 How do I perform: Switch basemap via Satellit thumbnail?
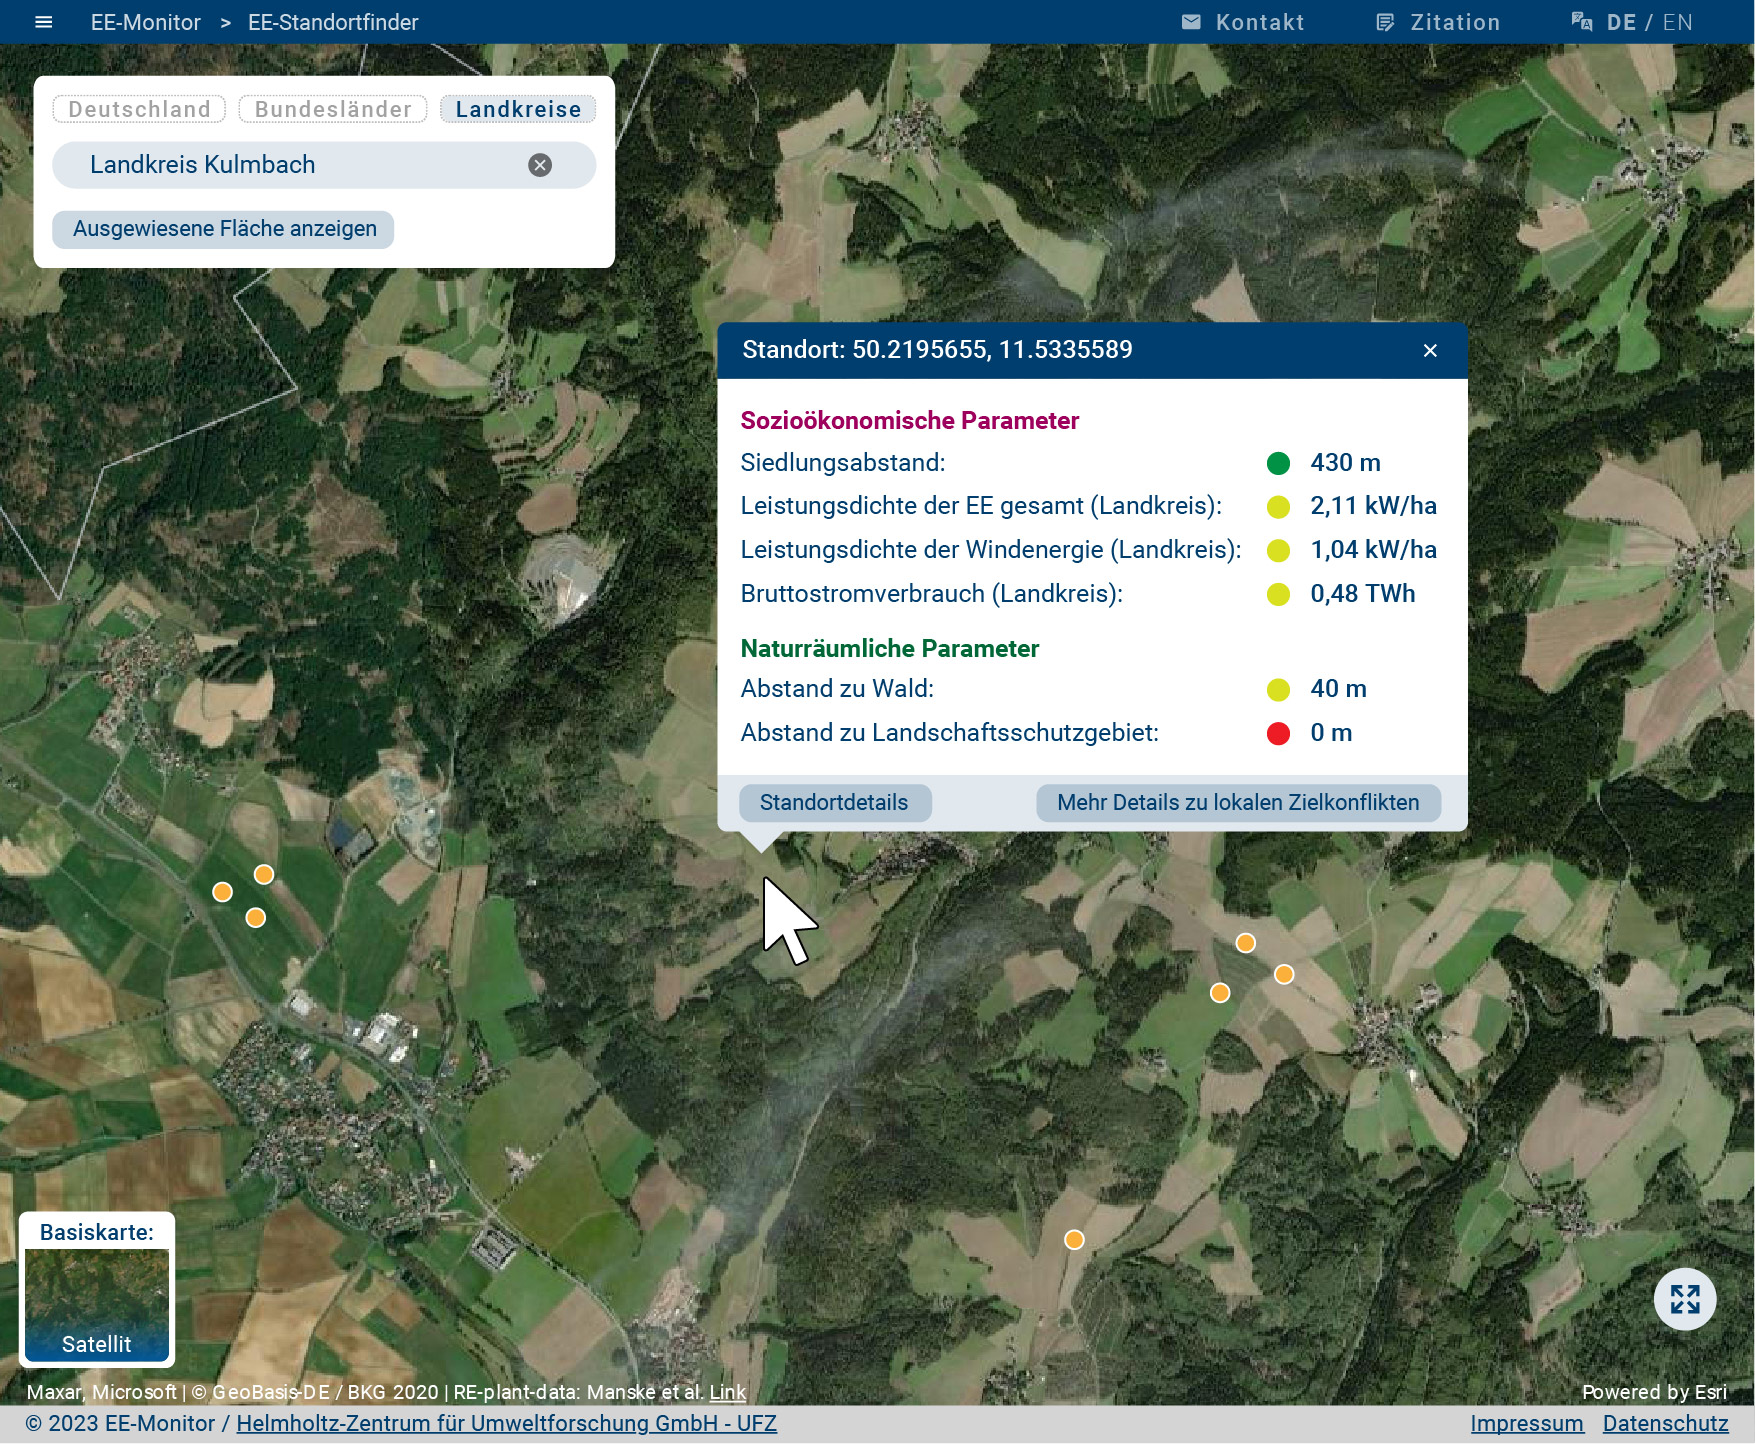(x=97, y=1304)
